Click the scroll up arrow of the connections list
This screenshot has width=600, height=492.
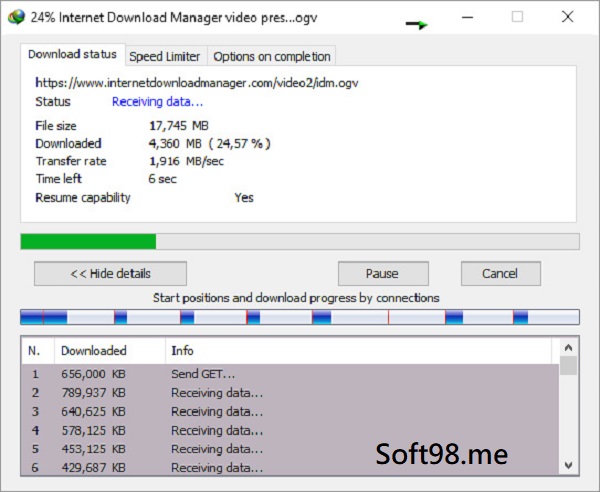click(x=568, y=347)
